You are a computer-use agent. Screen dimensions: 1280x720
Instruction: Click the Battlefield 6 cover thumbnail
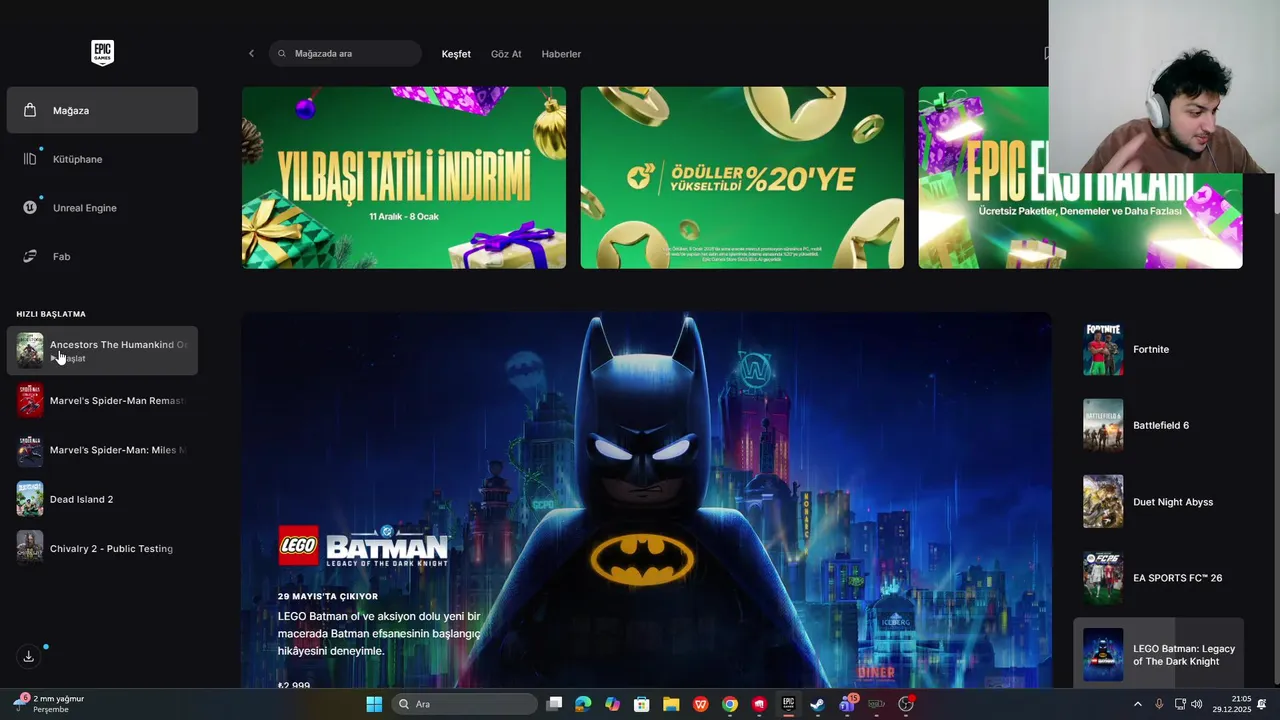(x=1103, y=425)
